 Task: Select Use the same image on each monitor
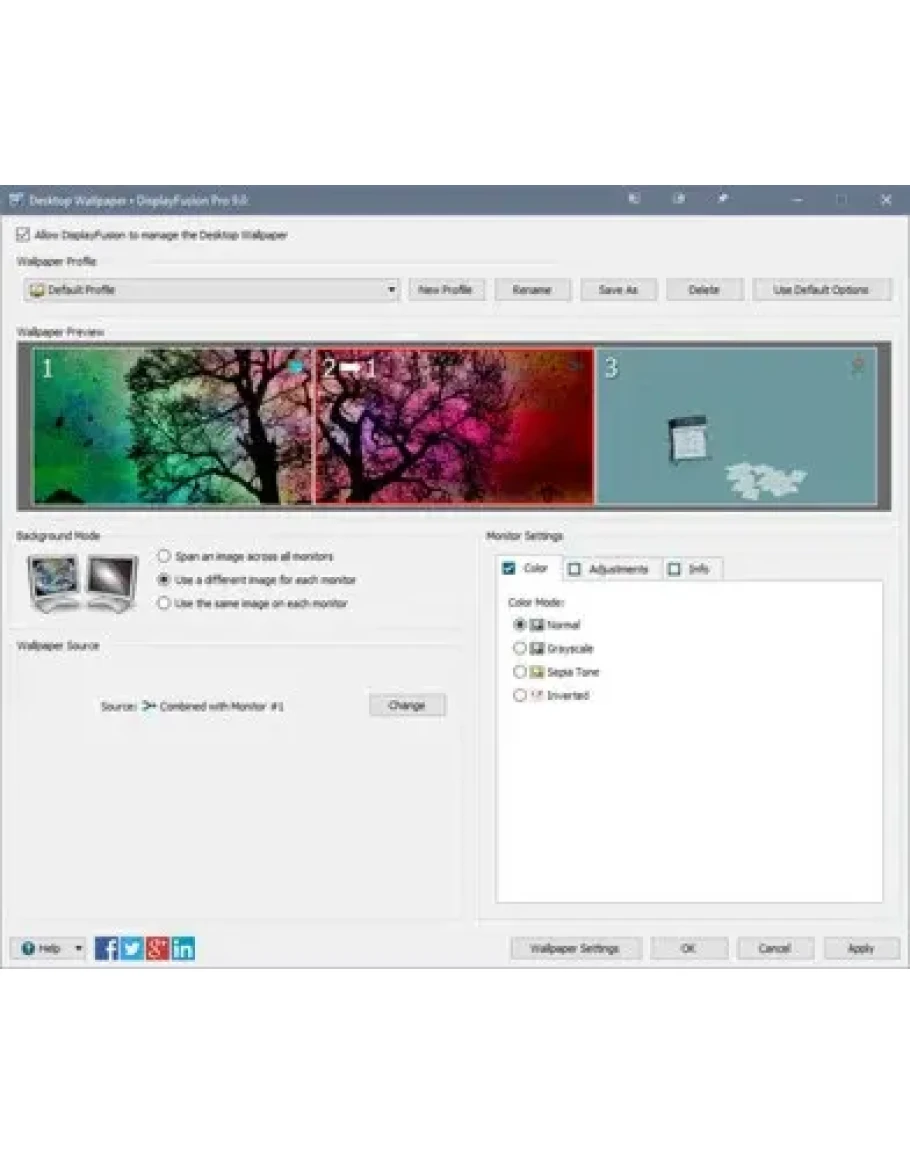tap(165, 604)
